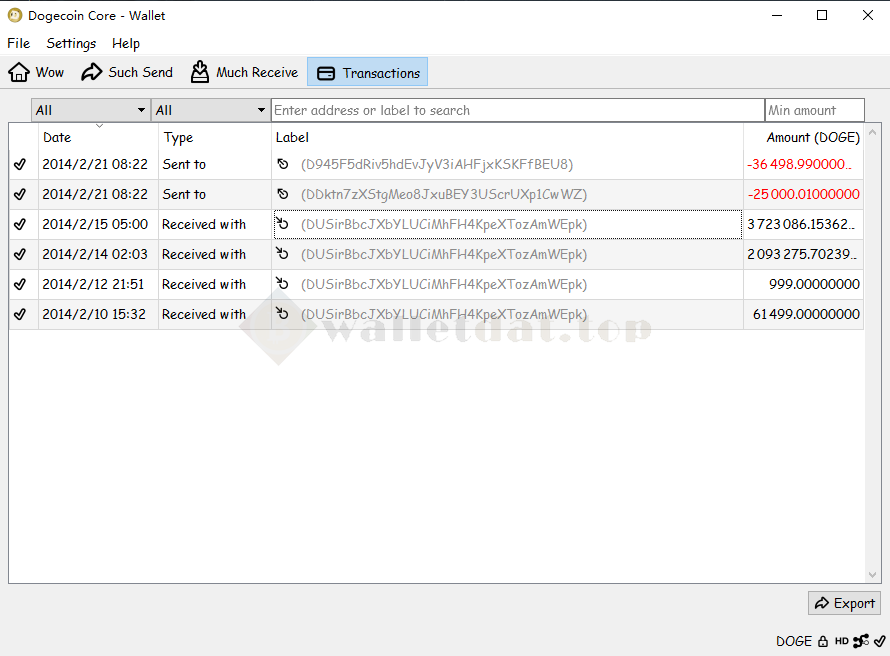Click received icon on 2014/2/10 15:32 row

pos(283,314)
